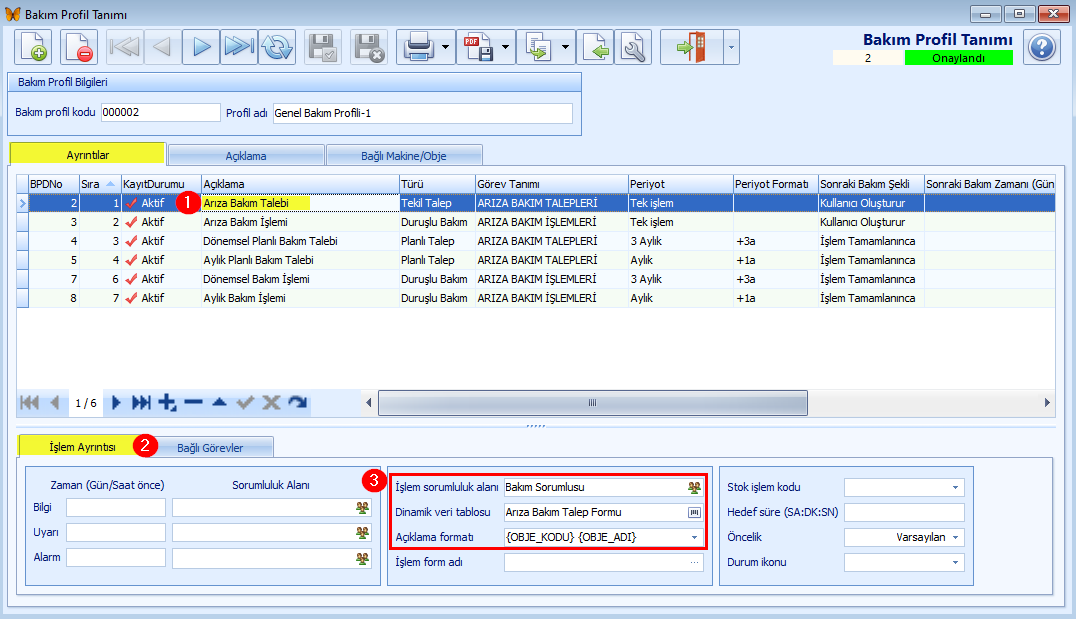Click the delete record document icon
This screenshot has width=1076, height=619.
pyautogui.click(x=78, y=47)
